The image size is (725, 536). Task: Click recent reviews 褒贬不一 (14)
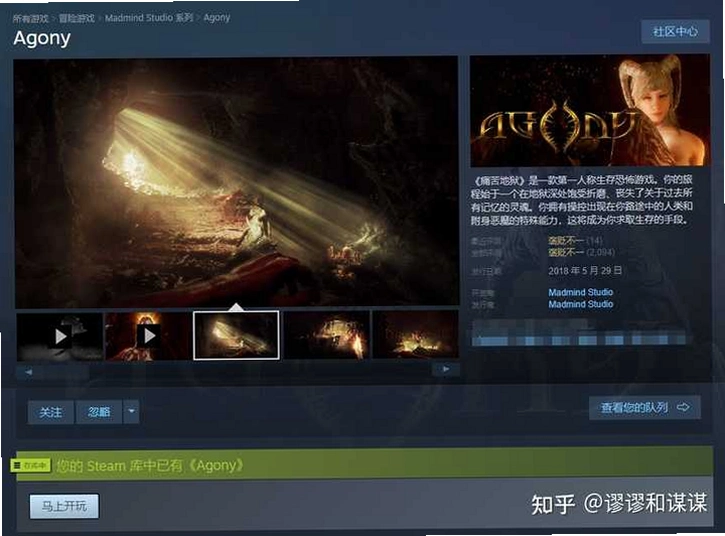pyautogui.click(x=575, y=240)
